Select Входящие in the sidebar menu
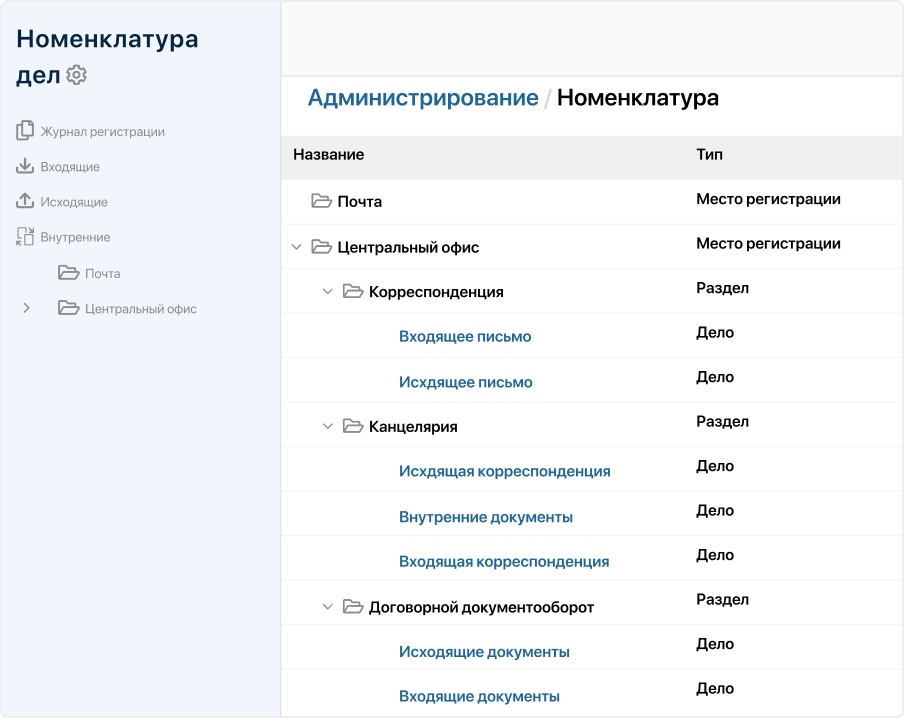Viewport: 904px width, 718px height. (x=73, y=166)
